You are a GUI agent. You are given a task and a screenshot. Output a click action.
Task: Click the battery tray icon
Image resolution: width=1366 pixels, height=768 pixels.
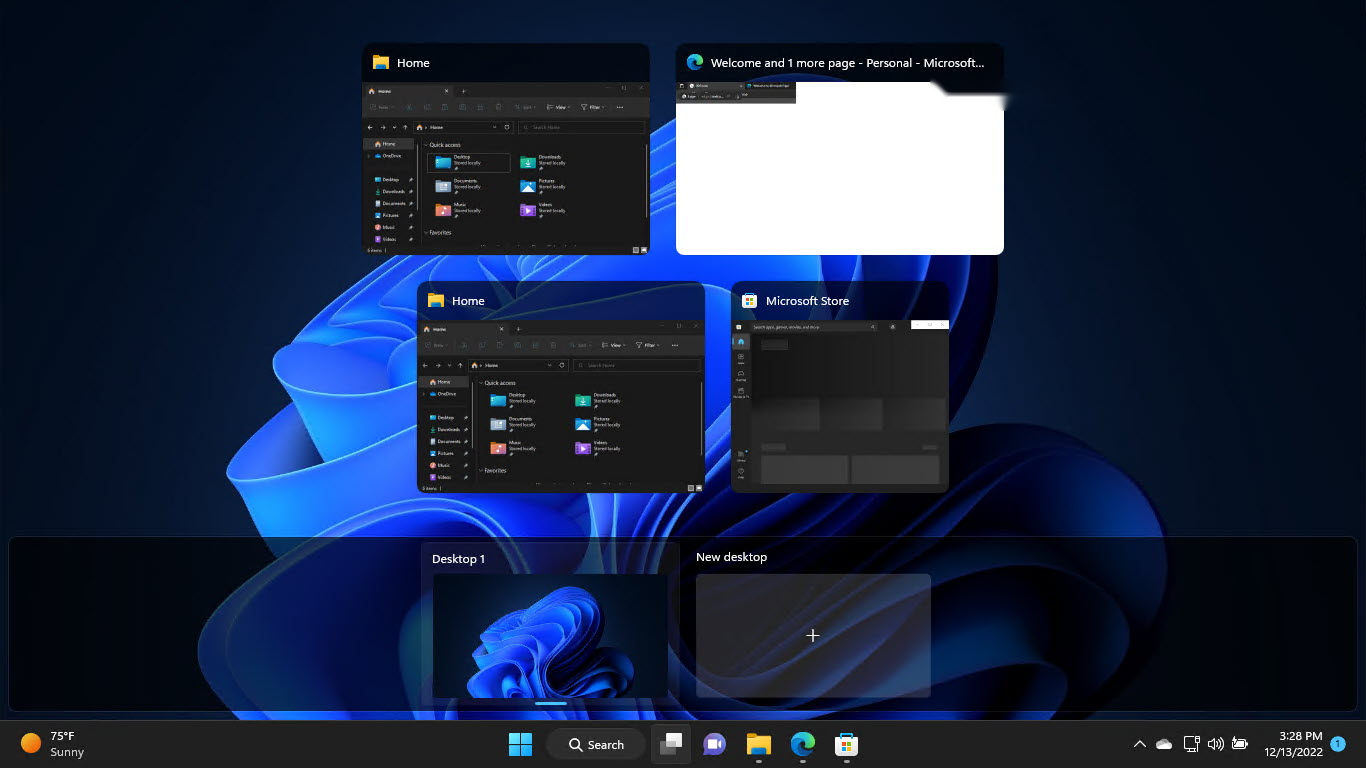pos(1240,744)
